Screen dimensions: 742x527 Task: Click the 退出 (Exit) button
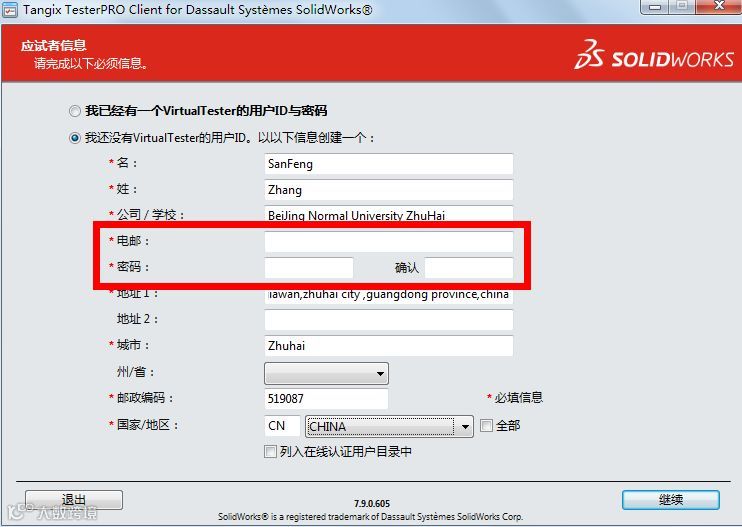tap(74, 500)
